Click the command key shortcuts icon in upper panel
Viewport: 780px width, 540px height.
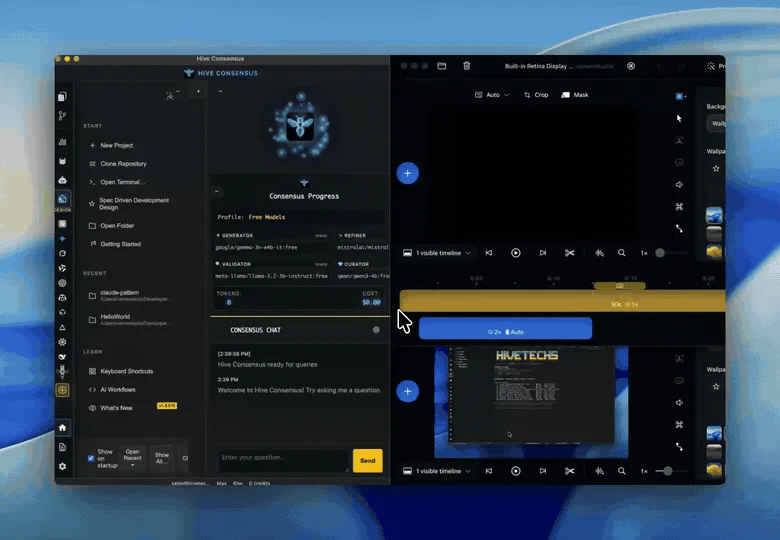679,206
